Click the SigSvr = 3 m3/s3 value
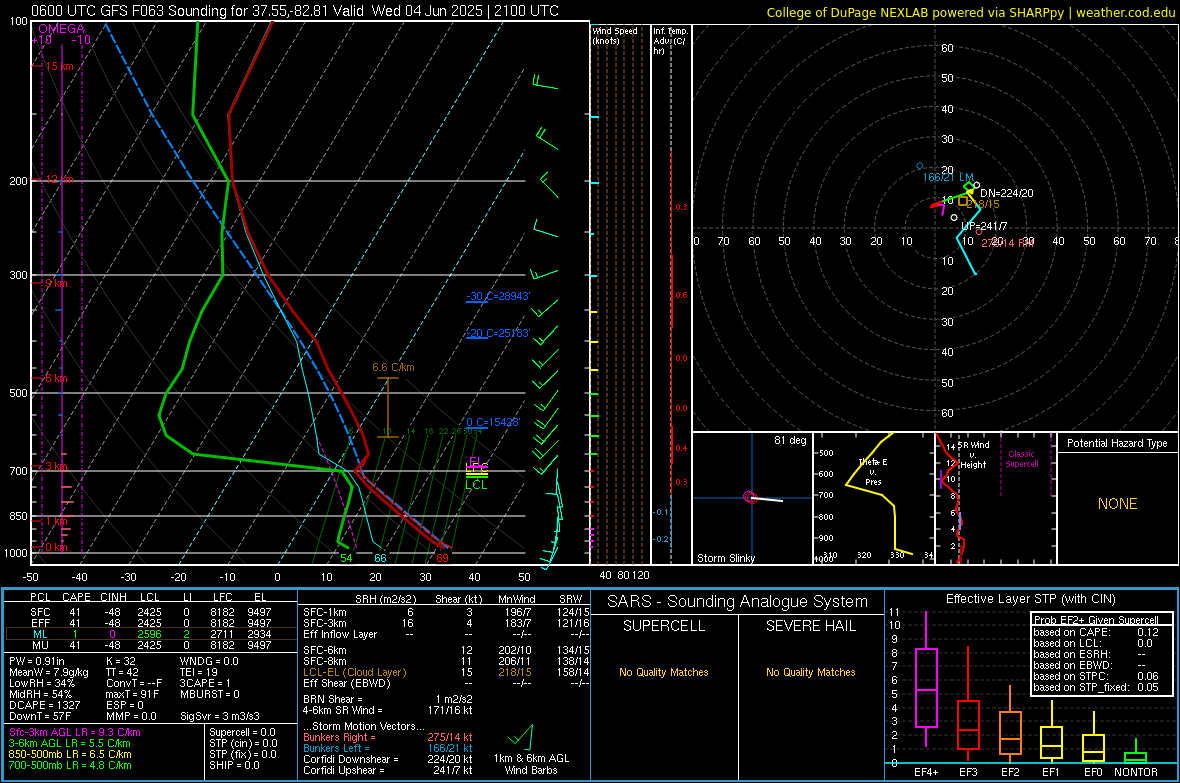1180x783 pixels. point(220,716)
